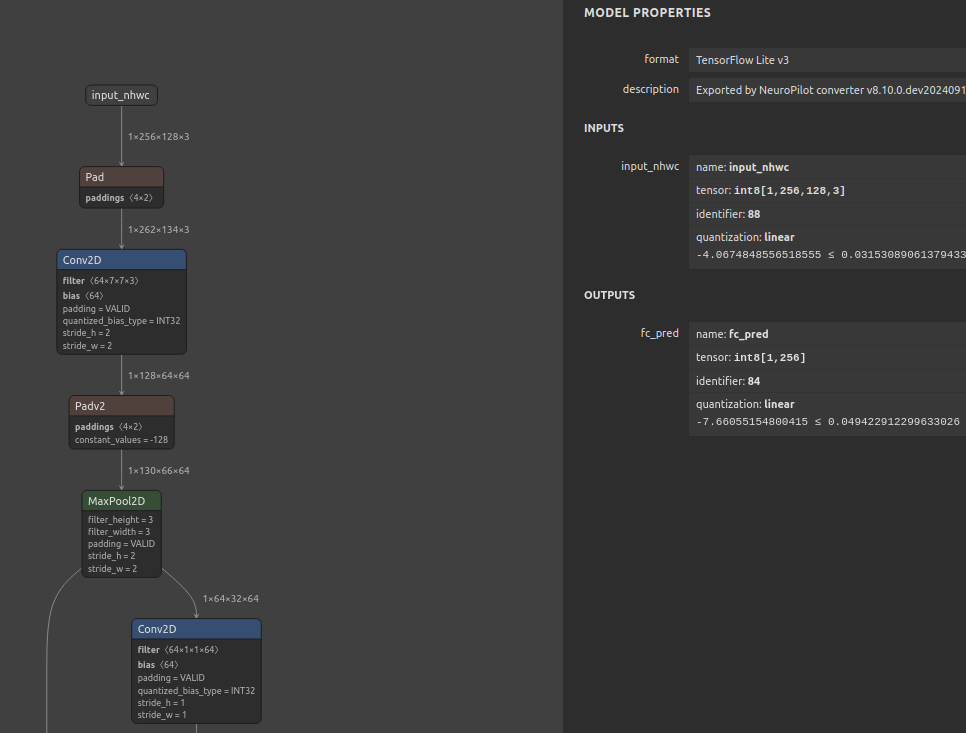Click the description field with NeuroPilot converter text
This screenshot has height=733, width=966.
pos(827,89)
